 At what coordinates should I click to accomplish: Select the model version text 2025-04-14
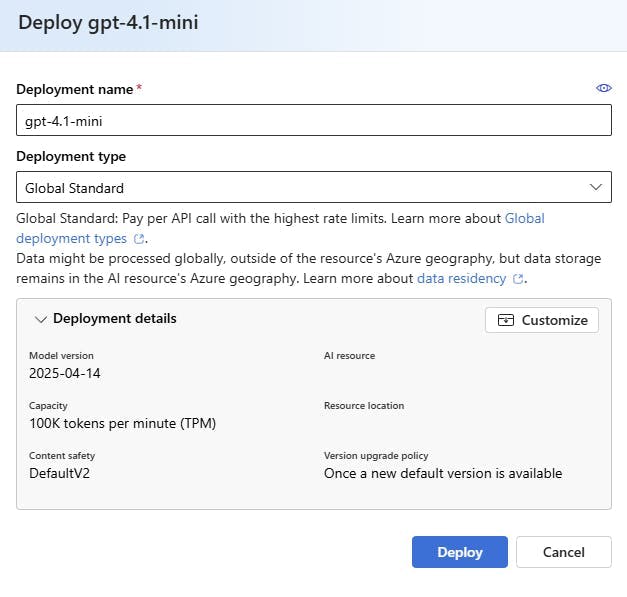pos(65,373)
